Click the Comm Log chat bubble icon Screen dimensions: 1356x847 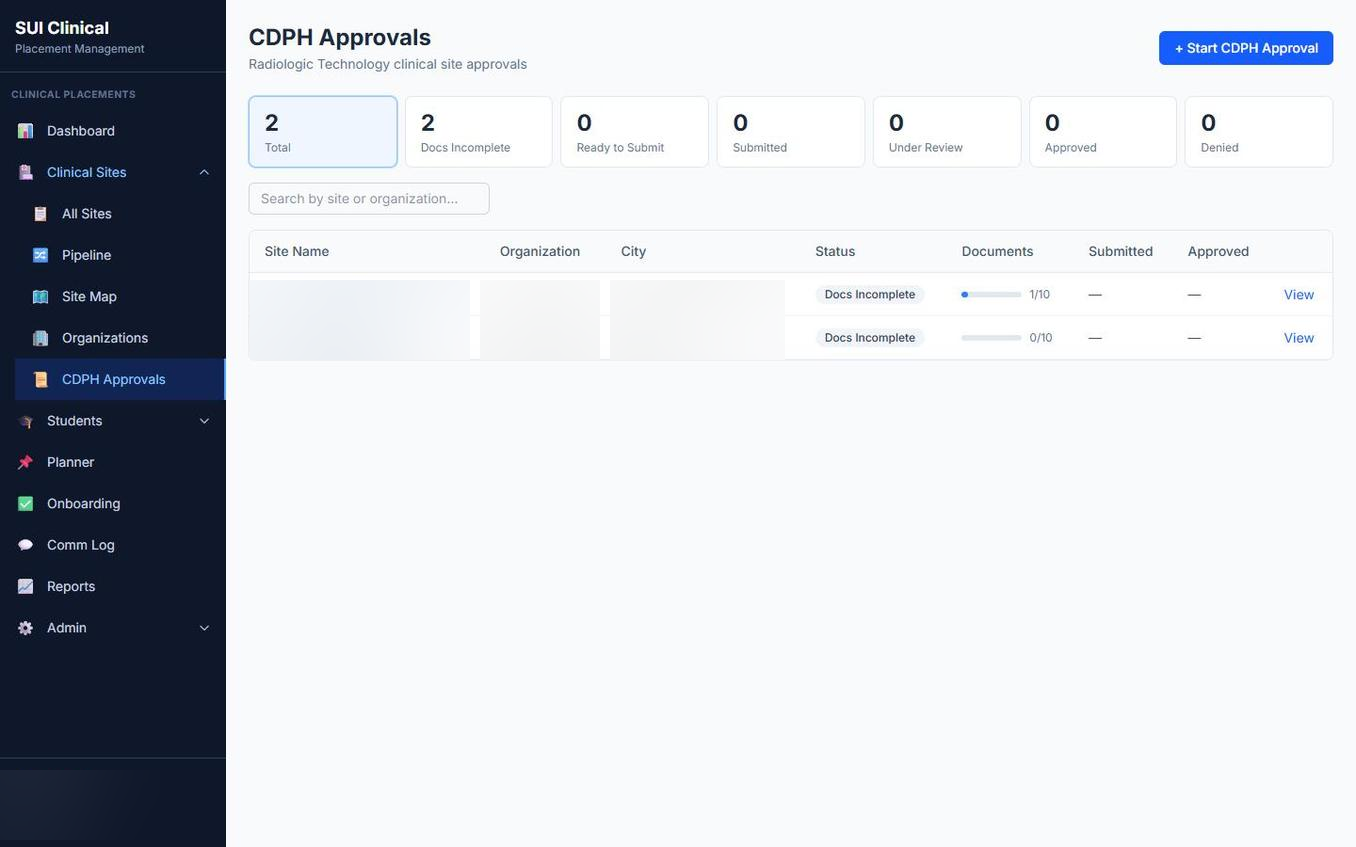(x=23, y=545)
